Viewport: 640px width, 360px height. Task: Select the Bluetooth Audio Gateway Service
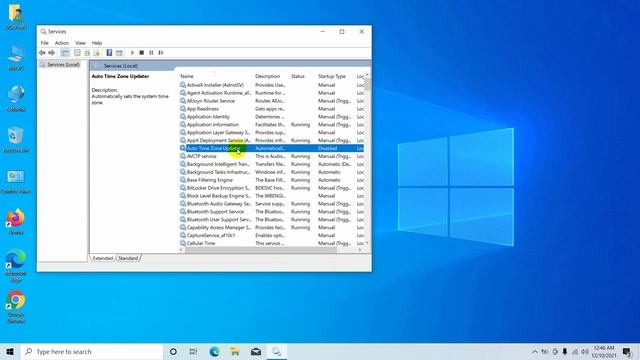(x=271, y=204)
